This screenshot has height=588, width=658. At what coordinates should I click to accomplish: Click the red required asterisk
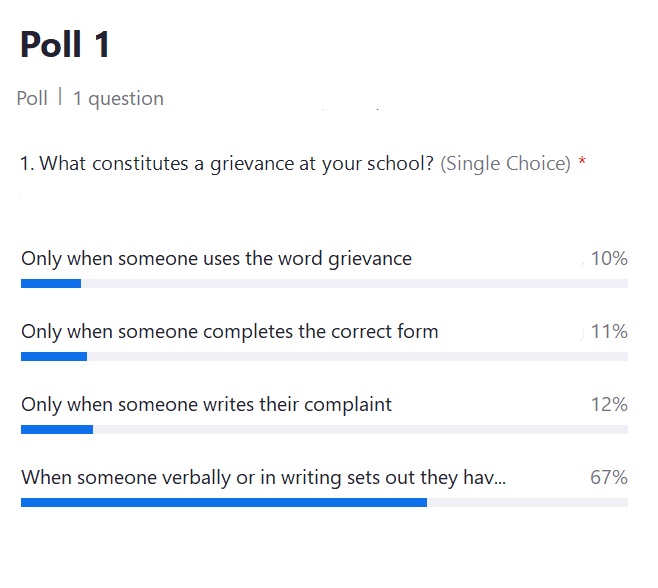click(582, 160)
